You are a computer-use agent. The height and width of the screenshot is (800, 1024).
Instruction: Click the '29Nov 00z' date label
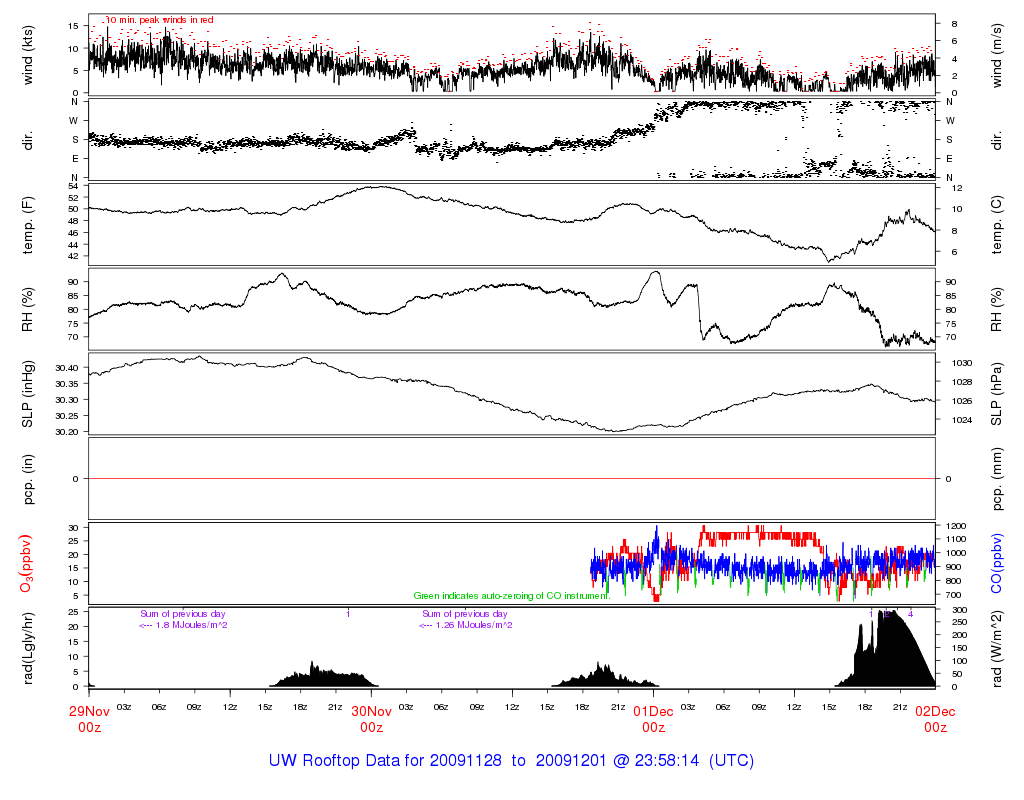(89, 719)
